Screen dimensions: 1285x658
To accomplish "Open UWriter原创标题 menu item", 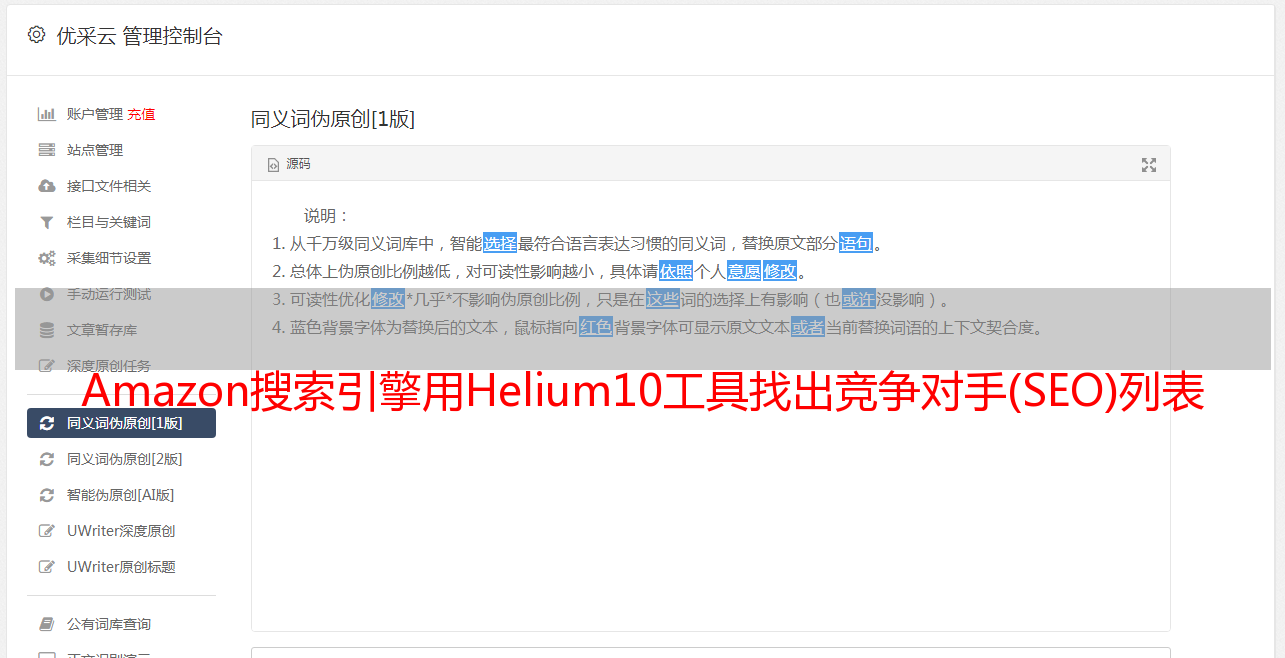I will 121,567.
